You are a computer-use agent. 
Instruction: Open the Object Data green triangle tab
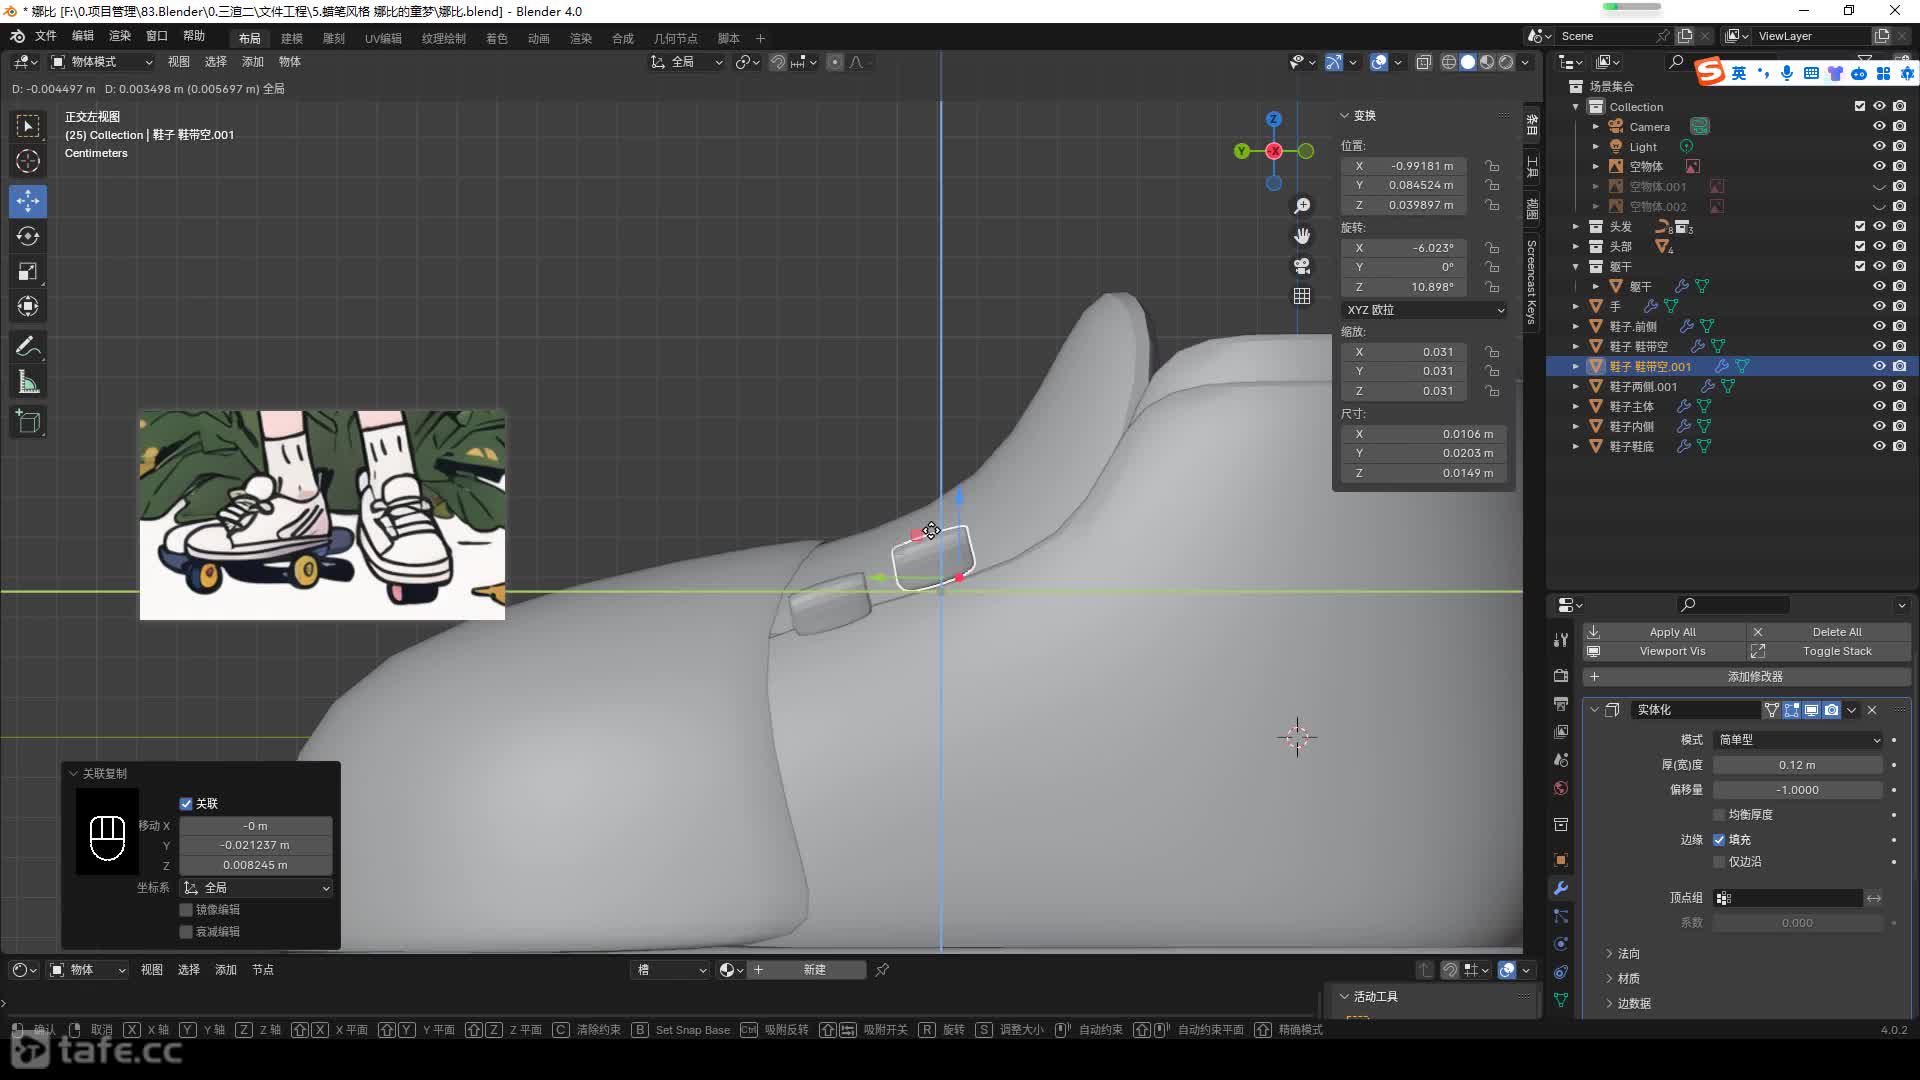point(1561,999)
